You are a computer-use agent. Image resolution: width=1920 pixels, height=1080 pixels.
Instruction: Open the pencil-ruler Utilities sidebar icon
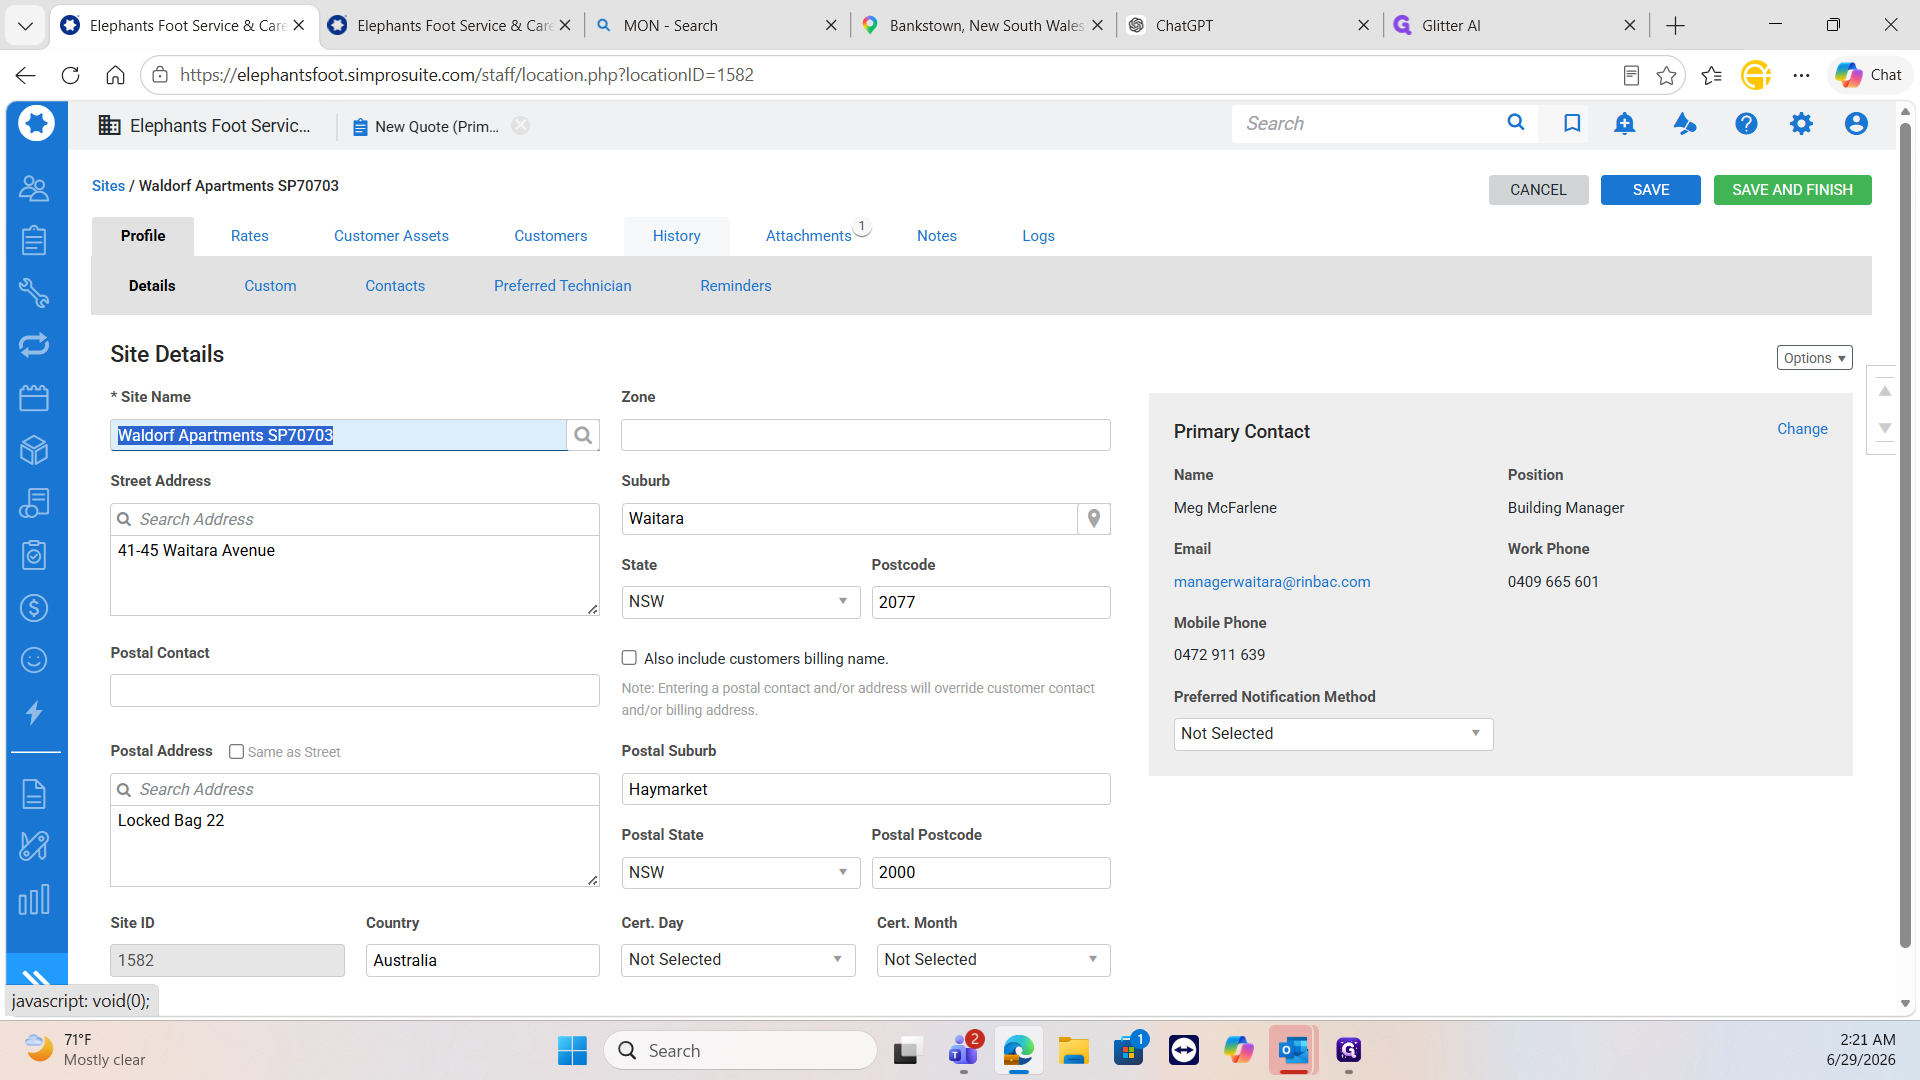[x=34, y=846]
